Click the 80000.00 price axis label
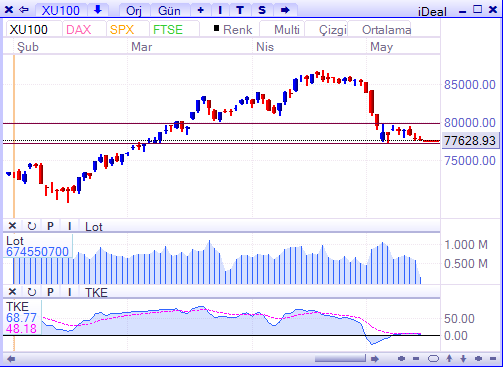 469,123
